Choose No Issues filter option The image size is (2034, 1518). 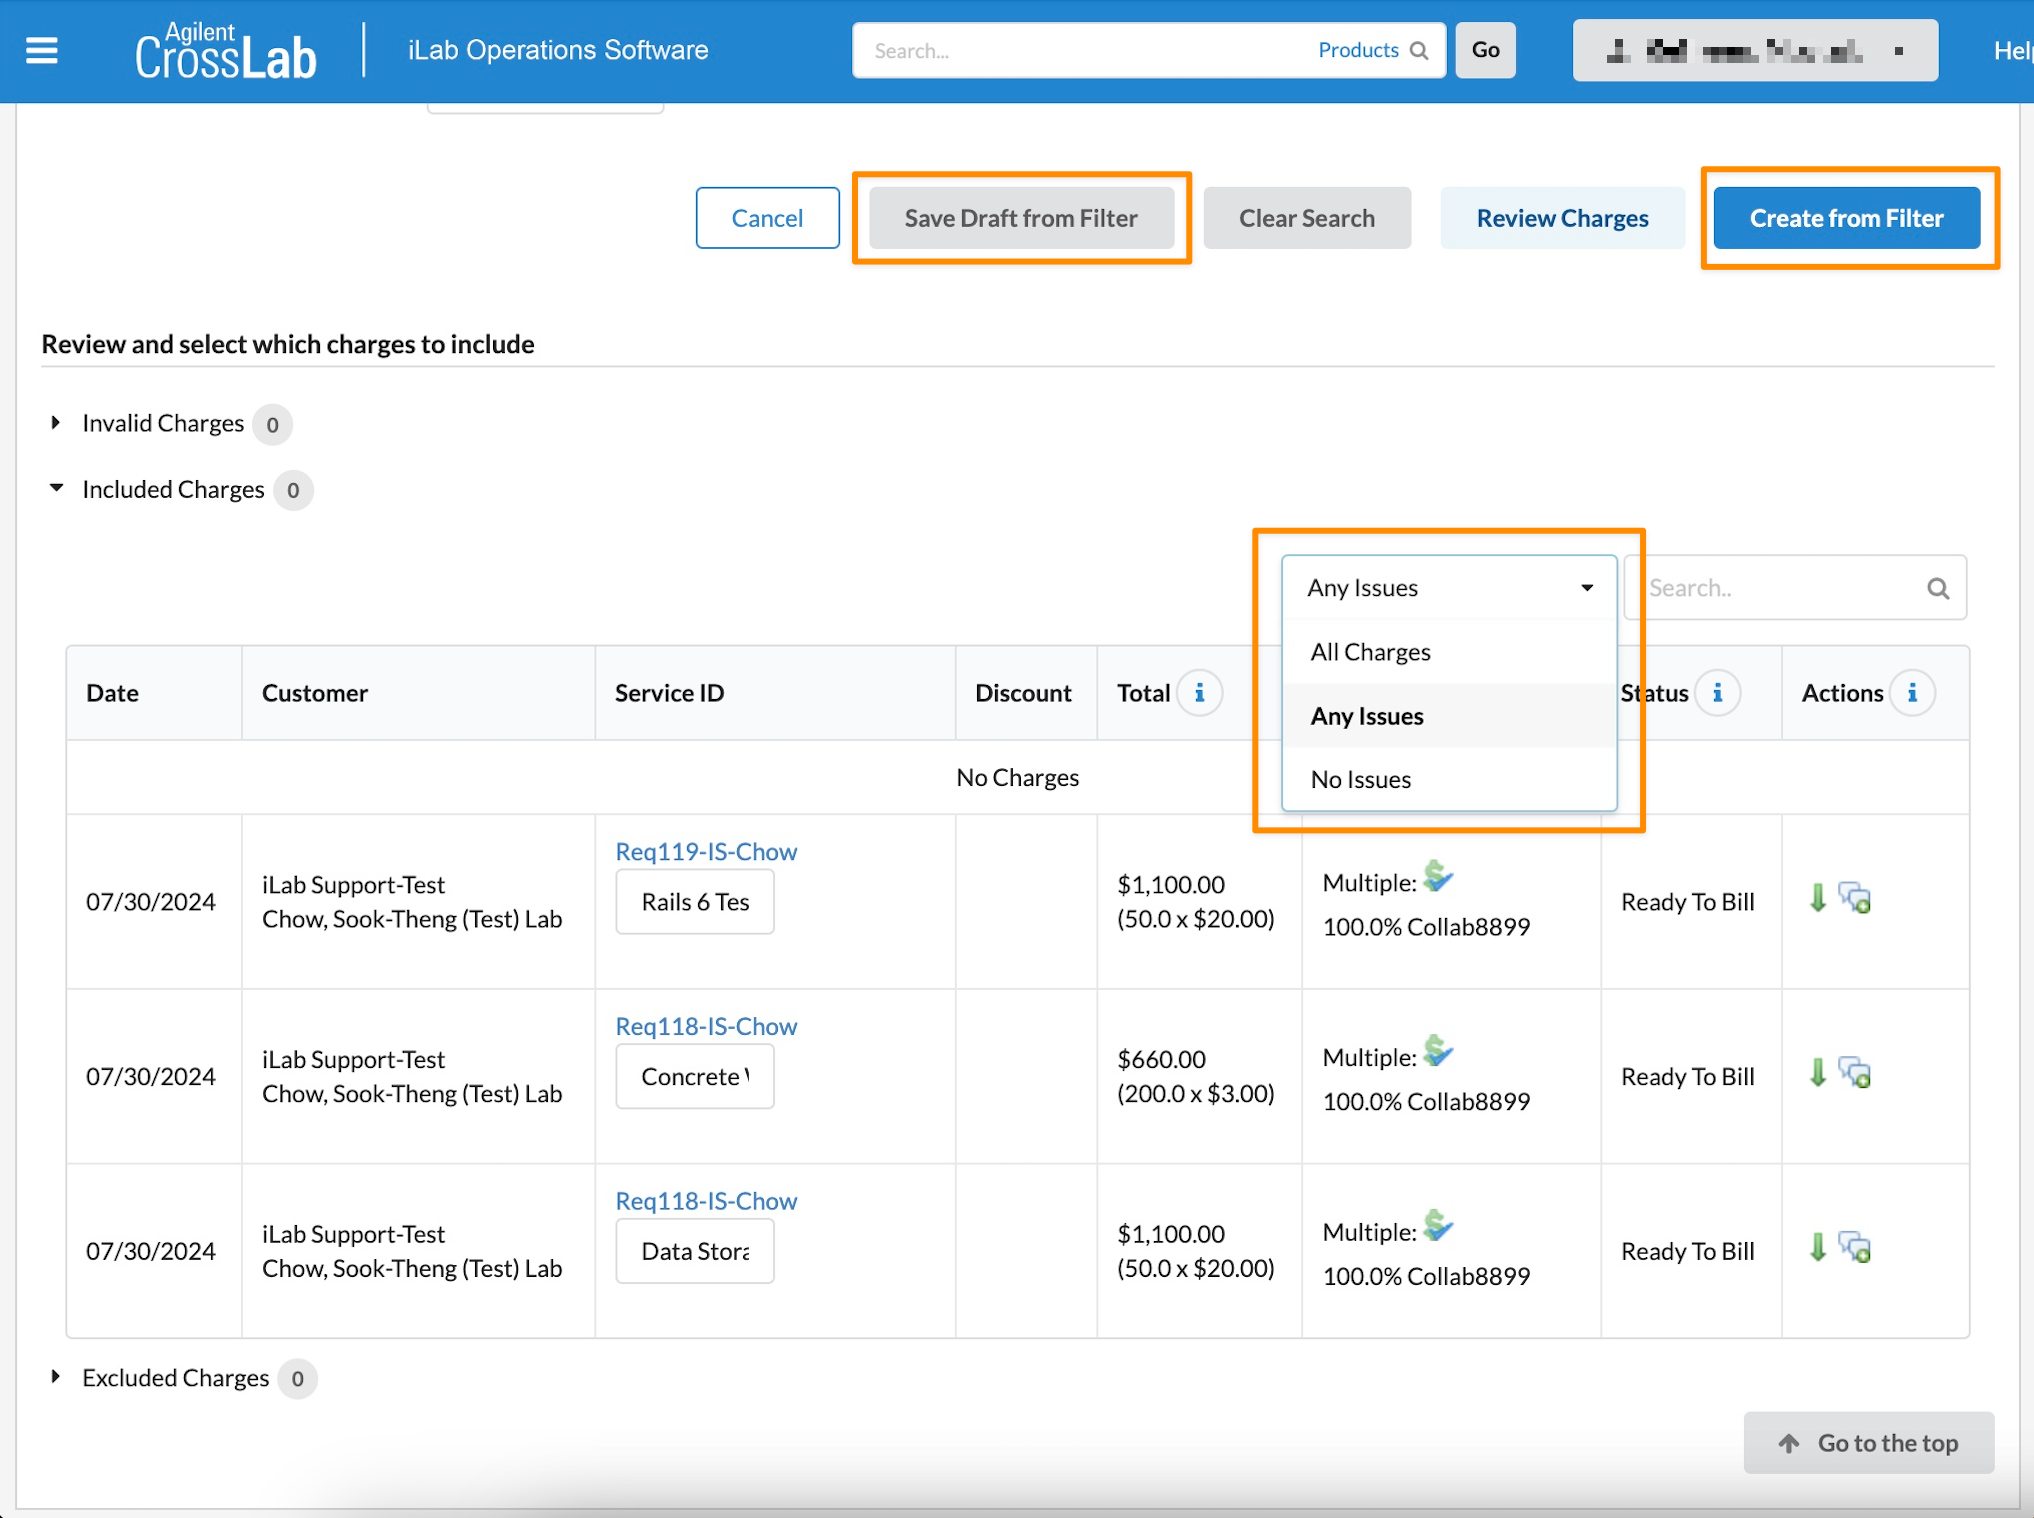click(x=1360, y=779)
